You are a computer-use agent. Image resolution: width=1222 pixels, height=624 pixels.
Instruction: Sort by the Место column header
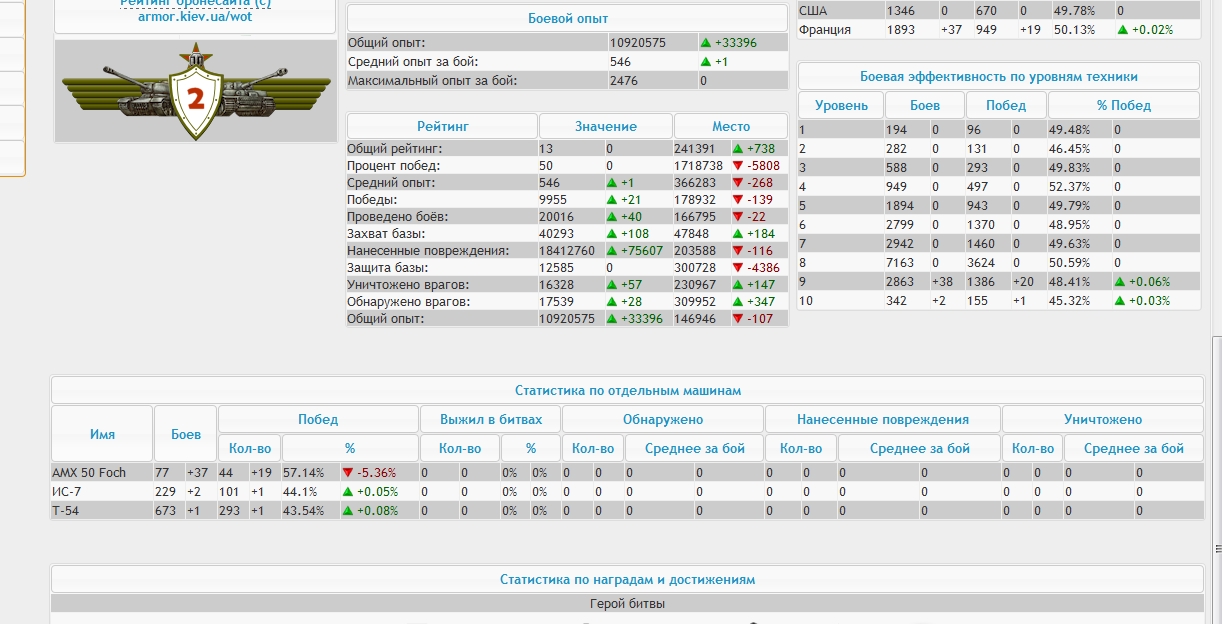point(730,126)
